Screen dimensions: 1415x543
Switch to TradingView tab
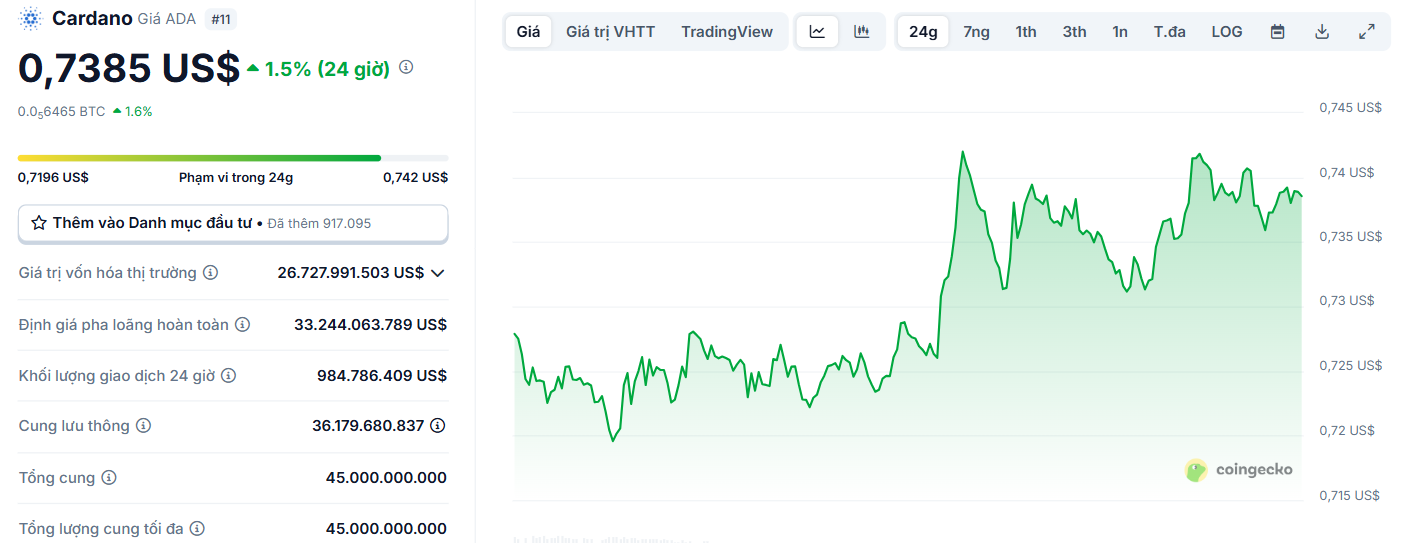tap(727, 32)
